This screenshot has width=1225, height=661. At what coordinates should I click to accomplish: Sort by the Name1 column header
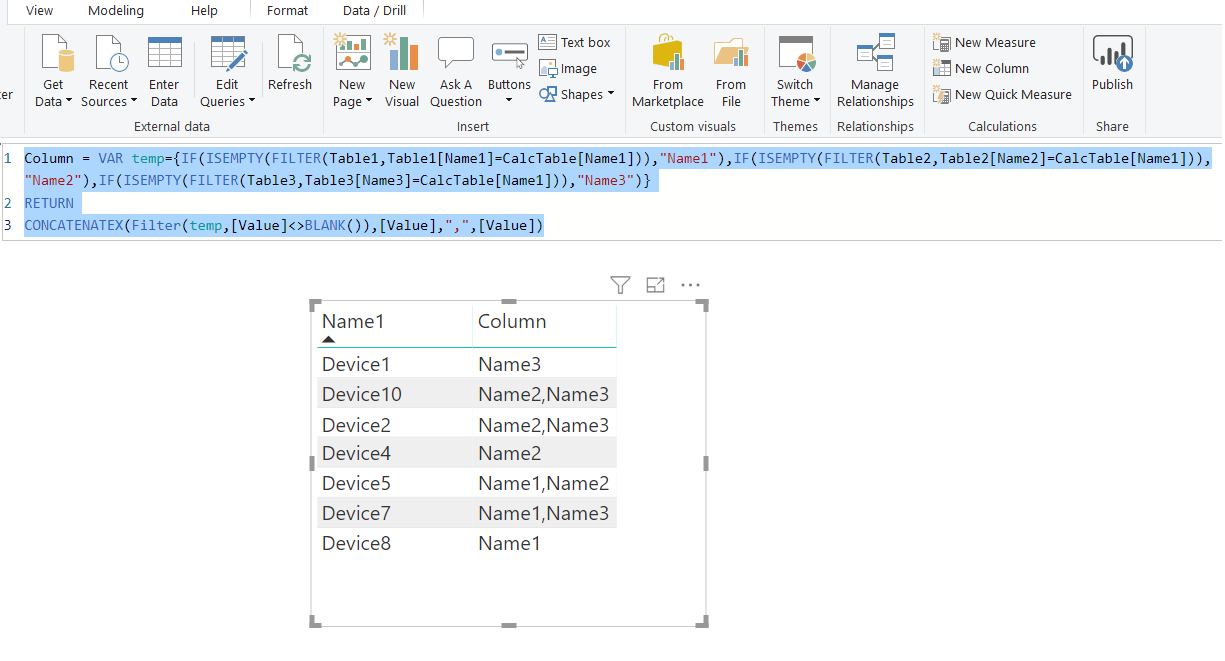pos(353,322)
